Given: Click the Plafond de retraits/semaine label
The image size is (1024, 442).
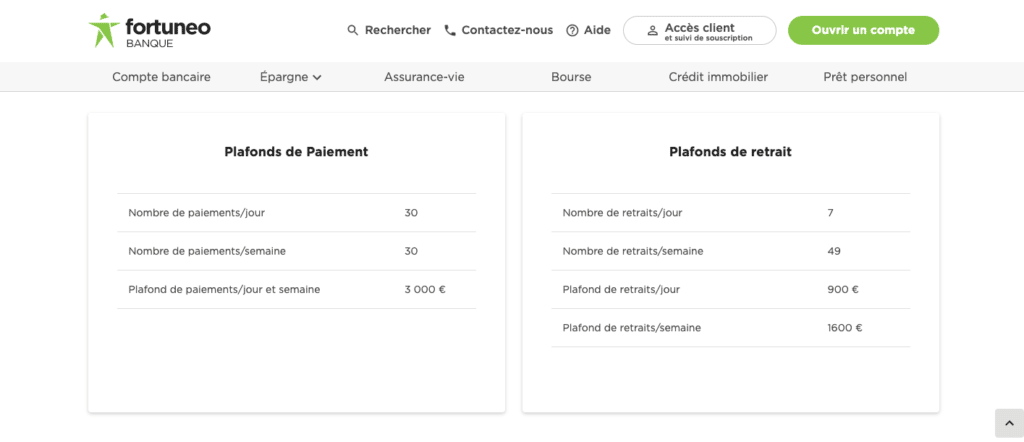Looking at the screenshot, I should pos(632,328).
